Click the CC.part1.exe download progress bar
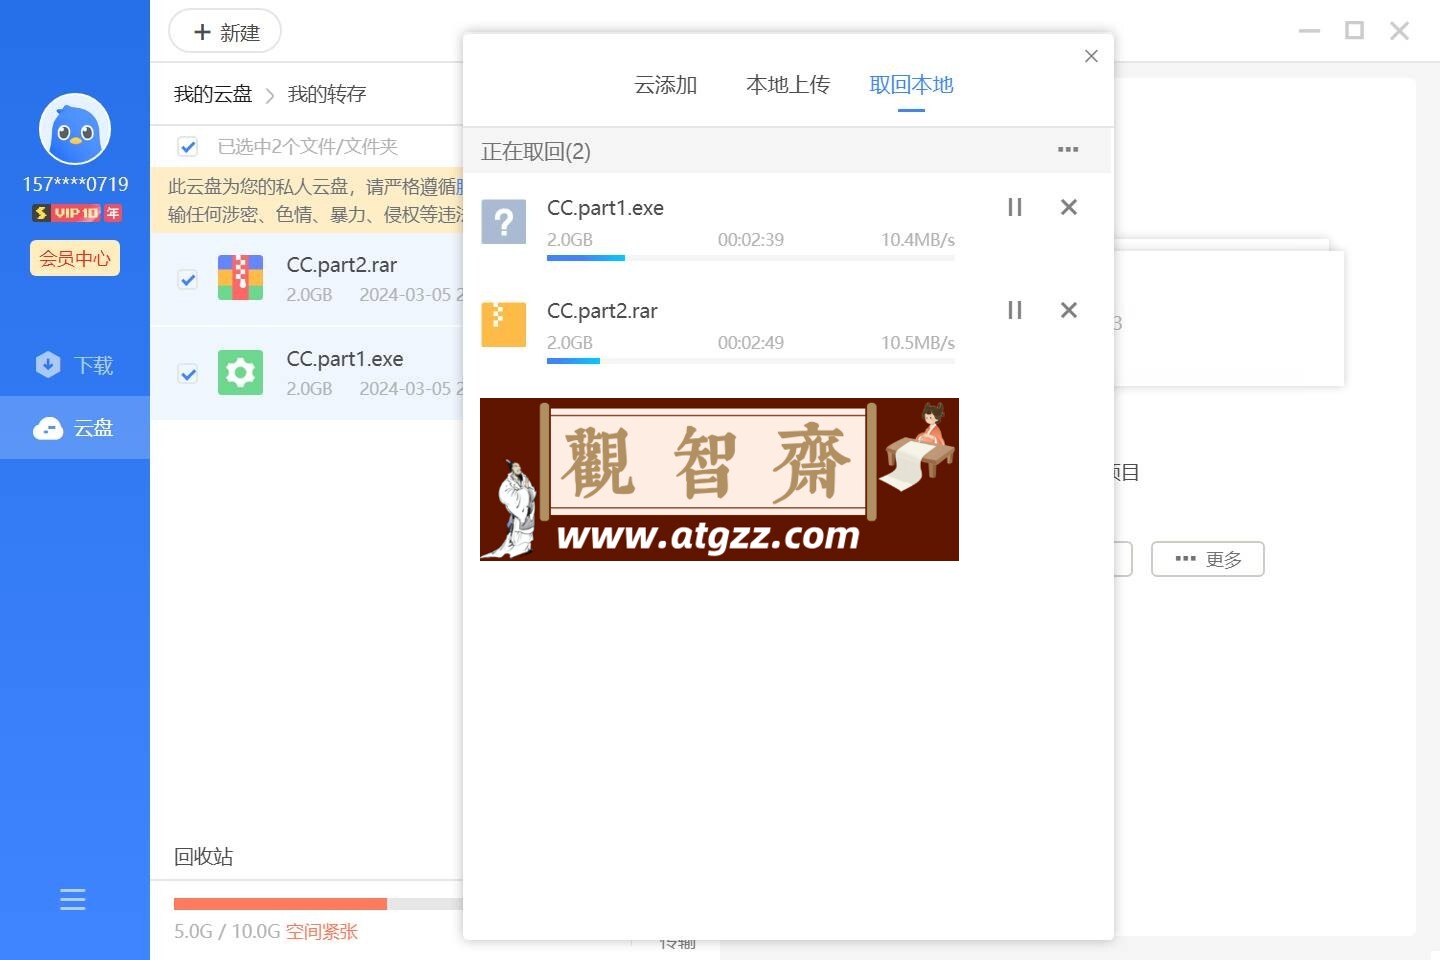 point(751,258)
